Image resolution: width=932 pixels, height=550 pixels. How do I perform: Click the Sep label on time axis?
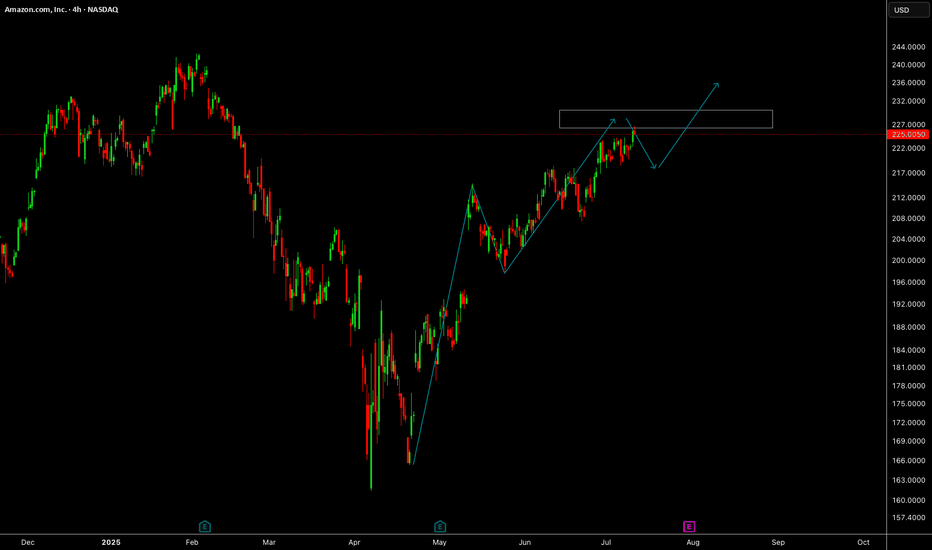point(778,542)
